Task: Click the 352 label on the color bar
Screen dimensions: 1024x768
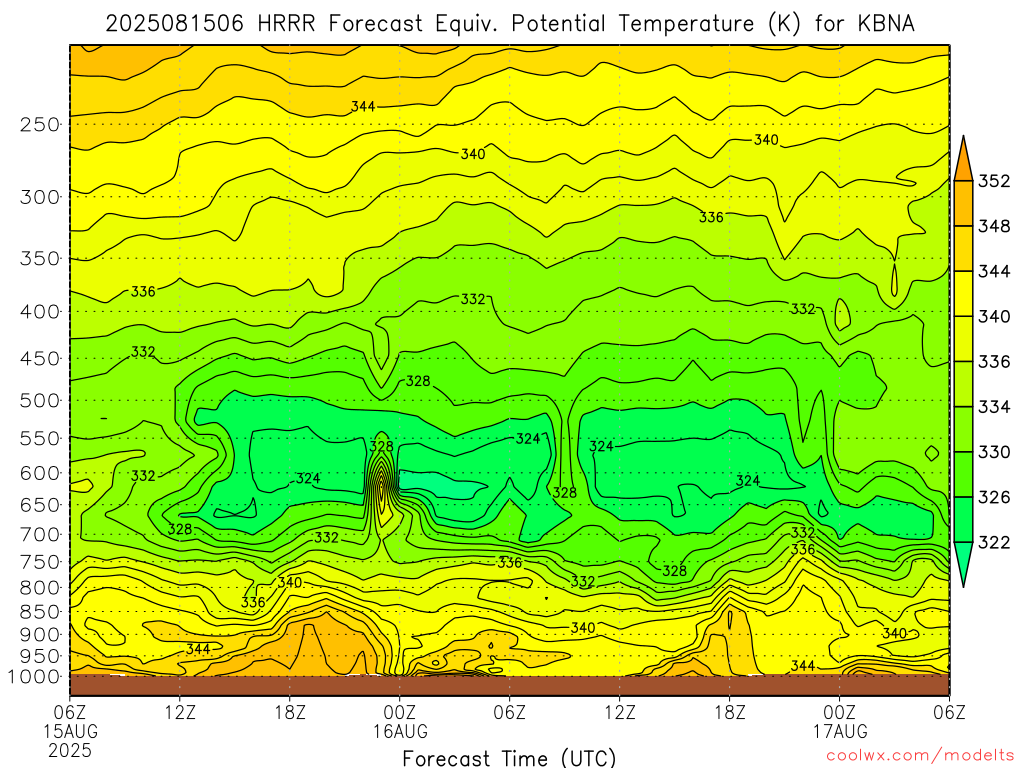Action: pyautogui.click(x=994, y=181)
